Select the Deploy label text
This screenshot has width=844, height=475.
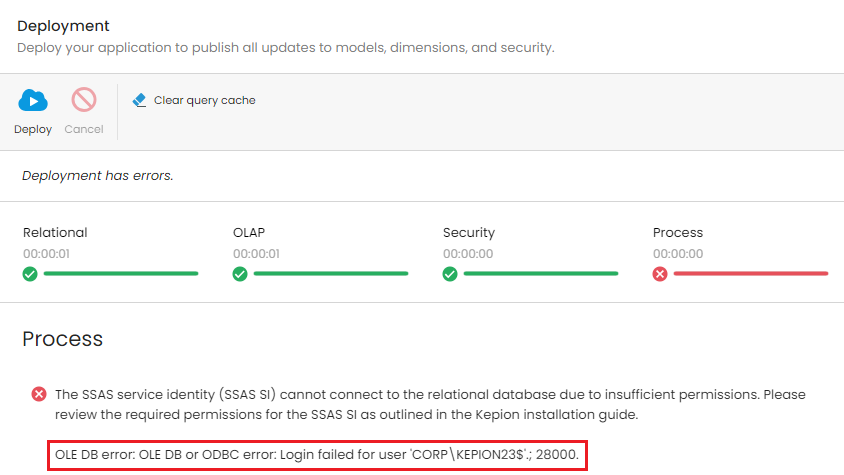point(33,130)
